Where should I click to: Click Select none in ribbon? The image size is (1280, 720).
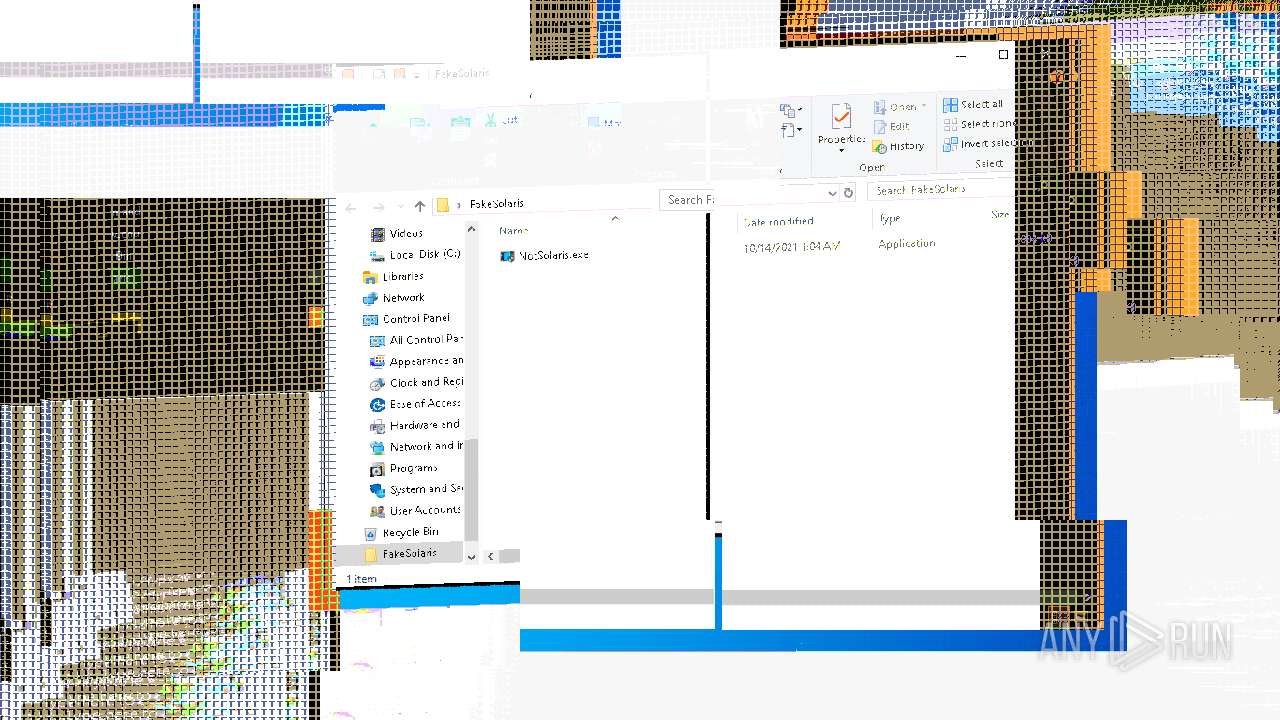point(978,124)
